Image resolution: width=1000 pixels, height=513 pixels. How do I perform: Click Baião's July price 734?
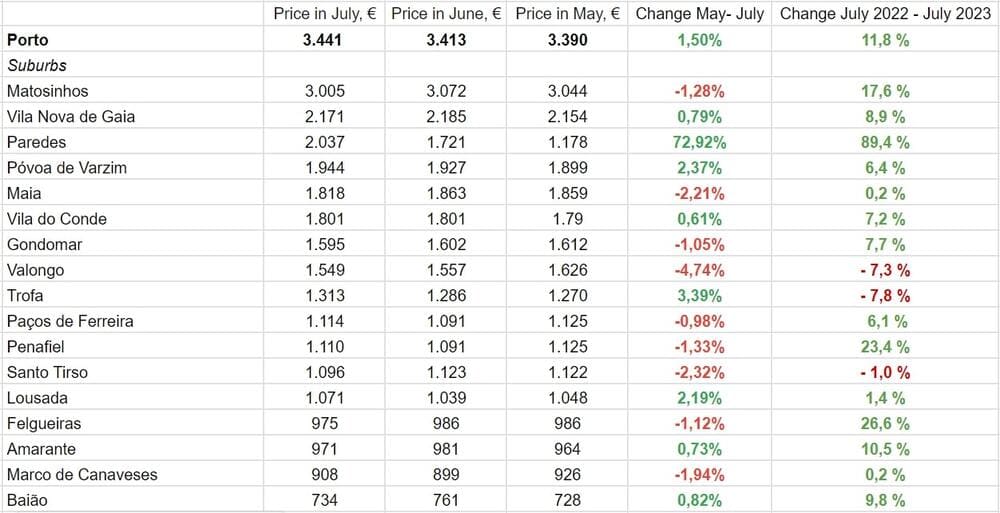pos(324,501)
